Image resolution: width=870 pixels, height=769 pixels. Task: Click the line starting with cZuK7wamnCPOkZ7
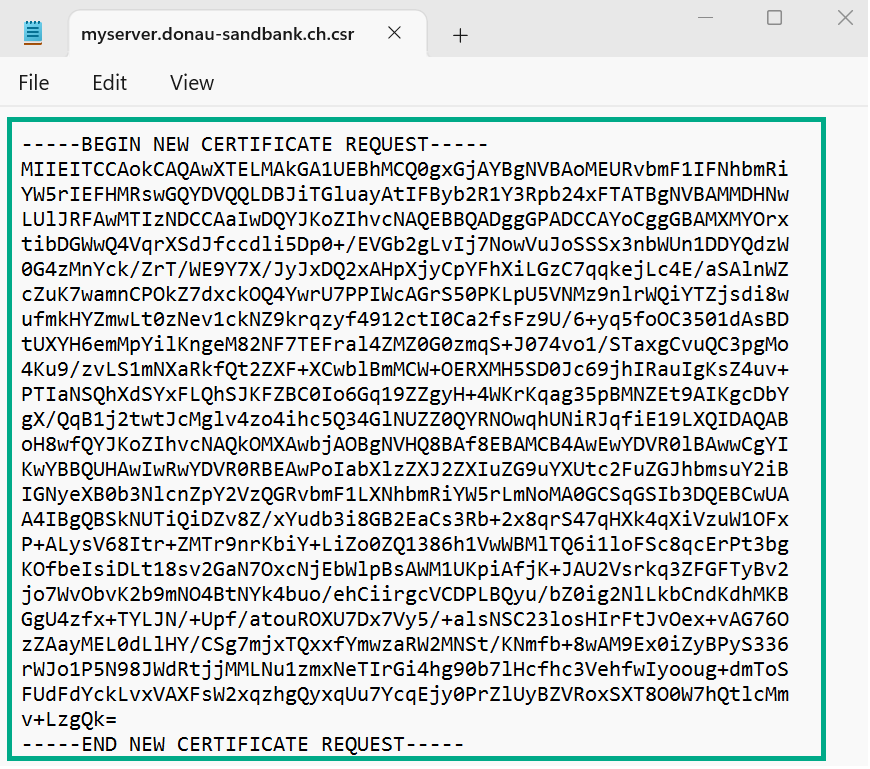[x=405, y=294]
